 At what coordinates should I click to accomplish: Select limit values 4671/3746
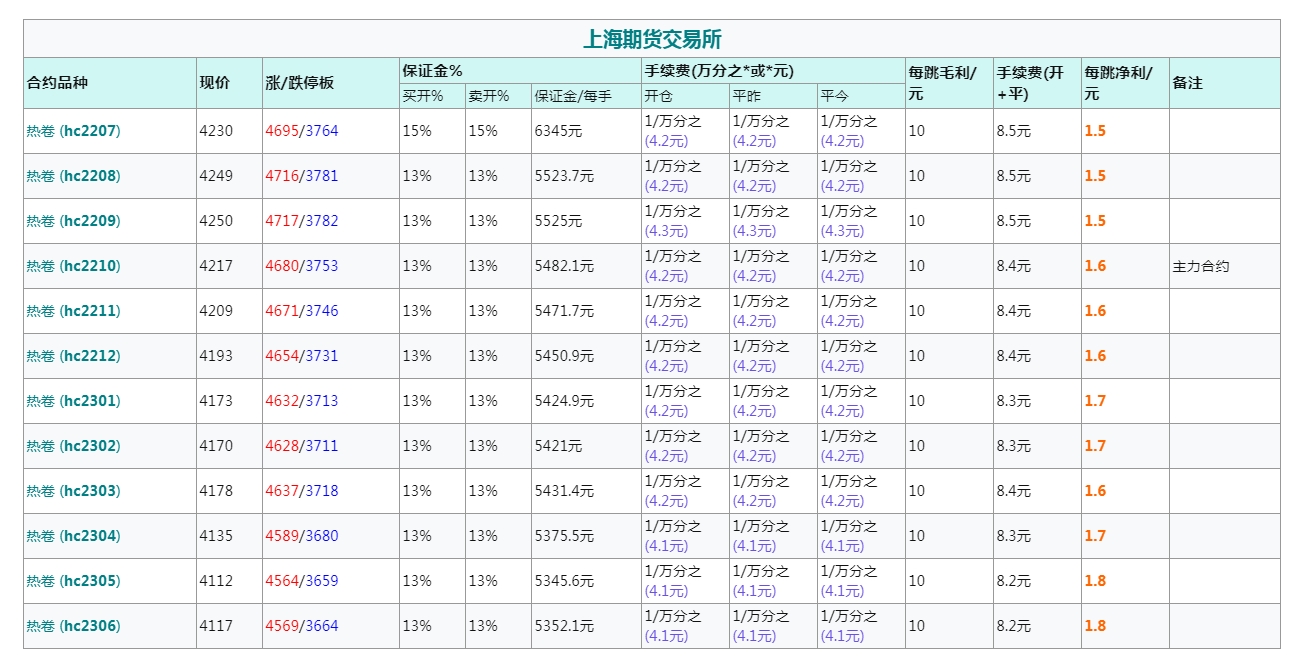(302, 311)
